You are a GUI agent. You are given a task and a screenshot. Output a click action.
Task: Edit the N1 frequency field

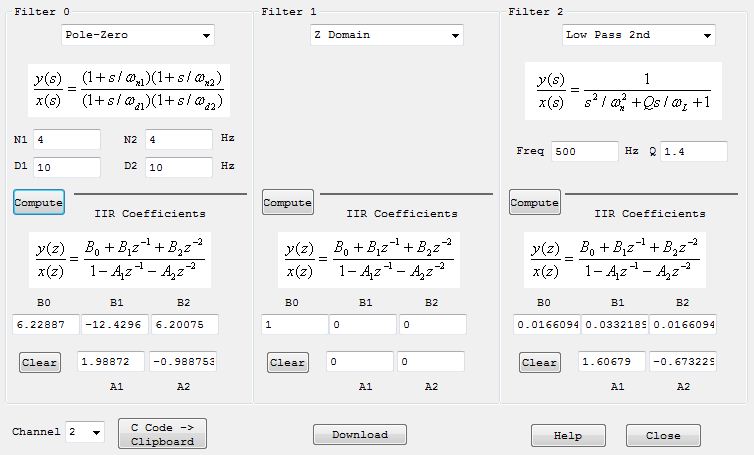coord(67,140)
